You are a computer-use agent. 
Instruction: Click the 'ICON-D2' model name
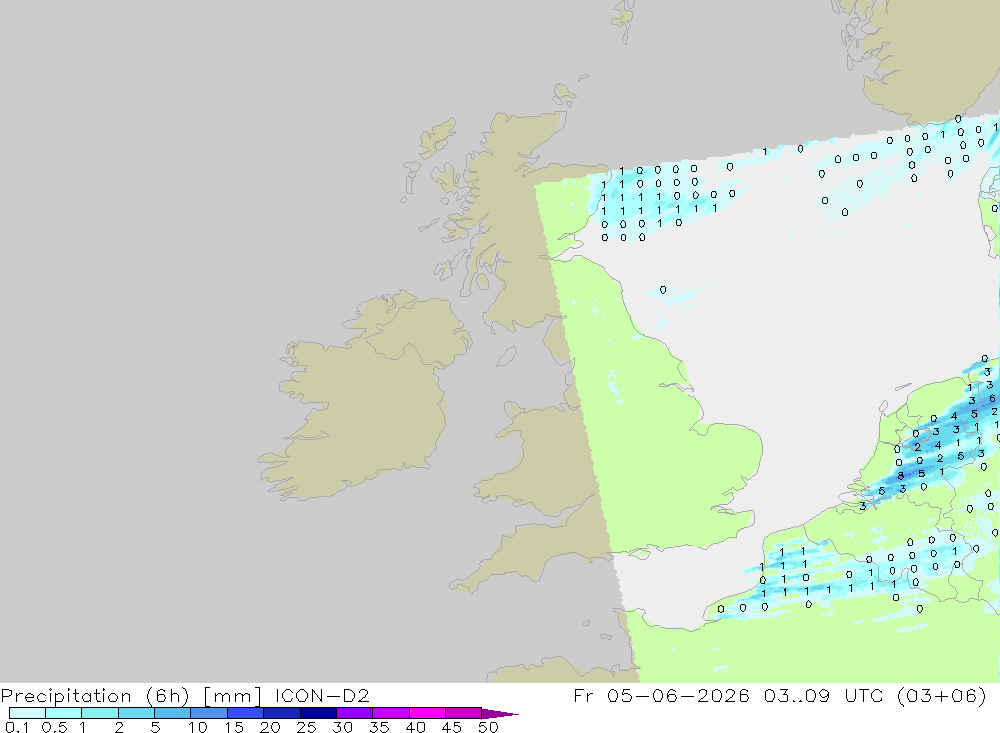pyautogui.click(x=322, y=695)
